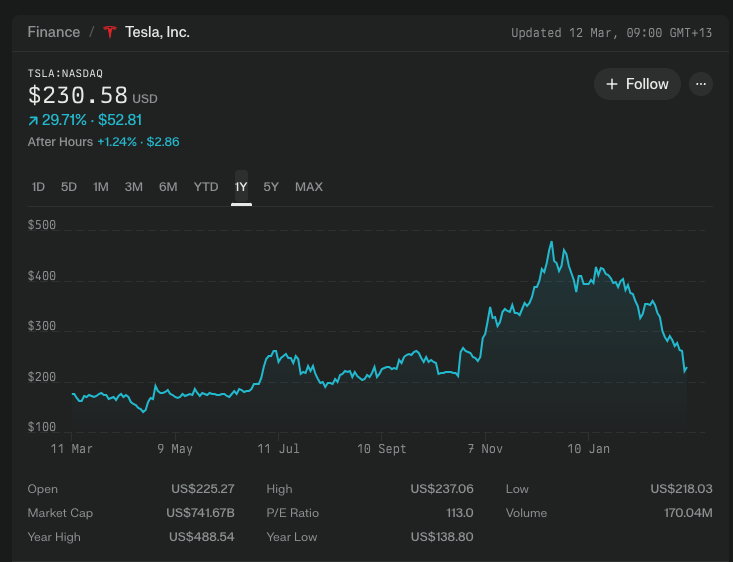Click the Year Low value US$138.80
Screen dimensions: 733x562
point(442,537)
